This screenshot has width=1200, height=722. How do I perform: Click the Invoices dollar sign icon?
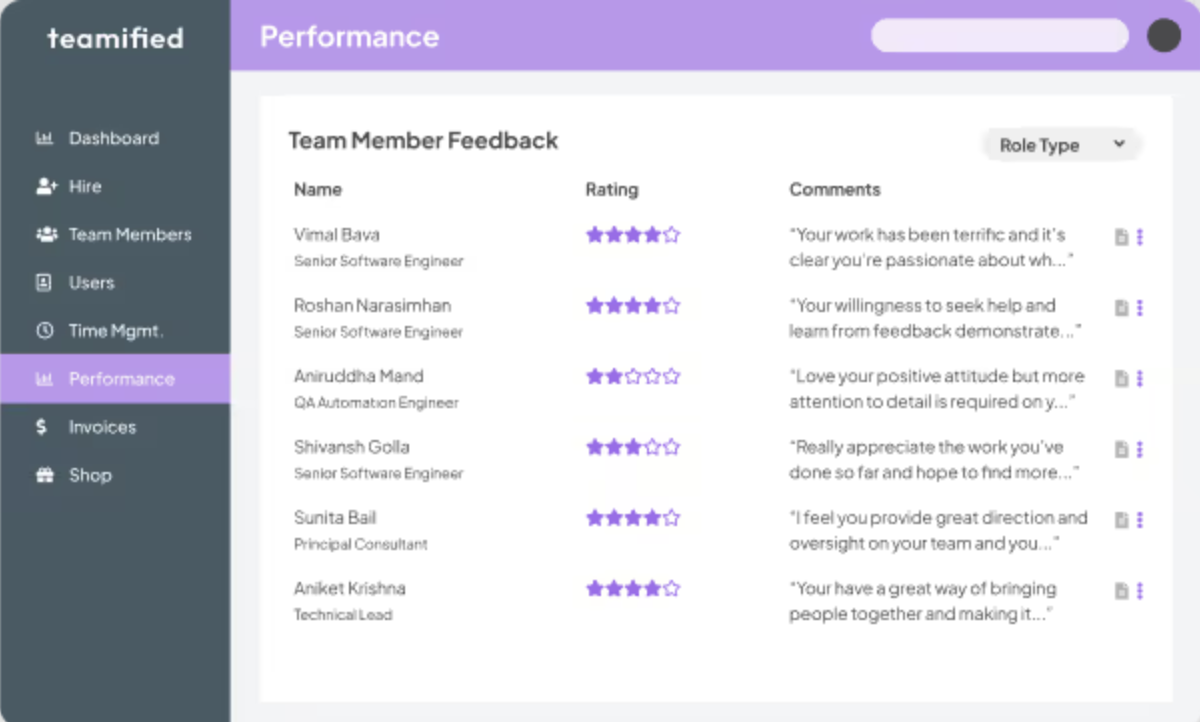[x=42, y=427]
